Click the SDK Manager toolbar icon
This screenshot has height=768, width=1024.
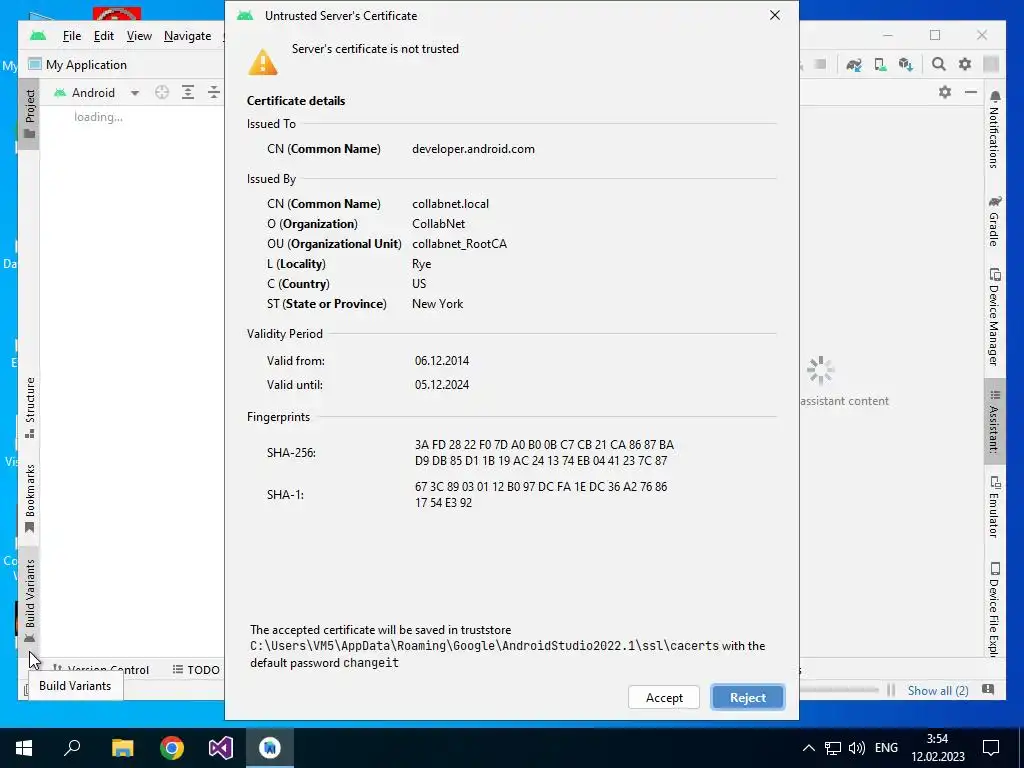coord(905,65)
